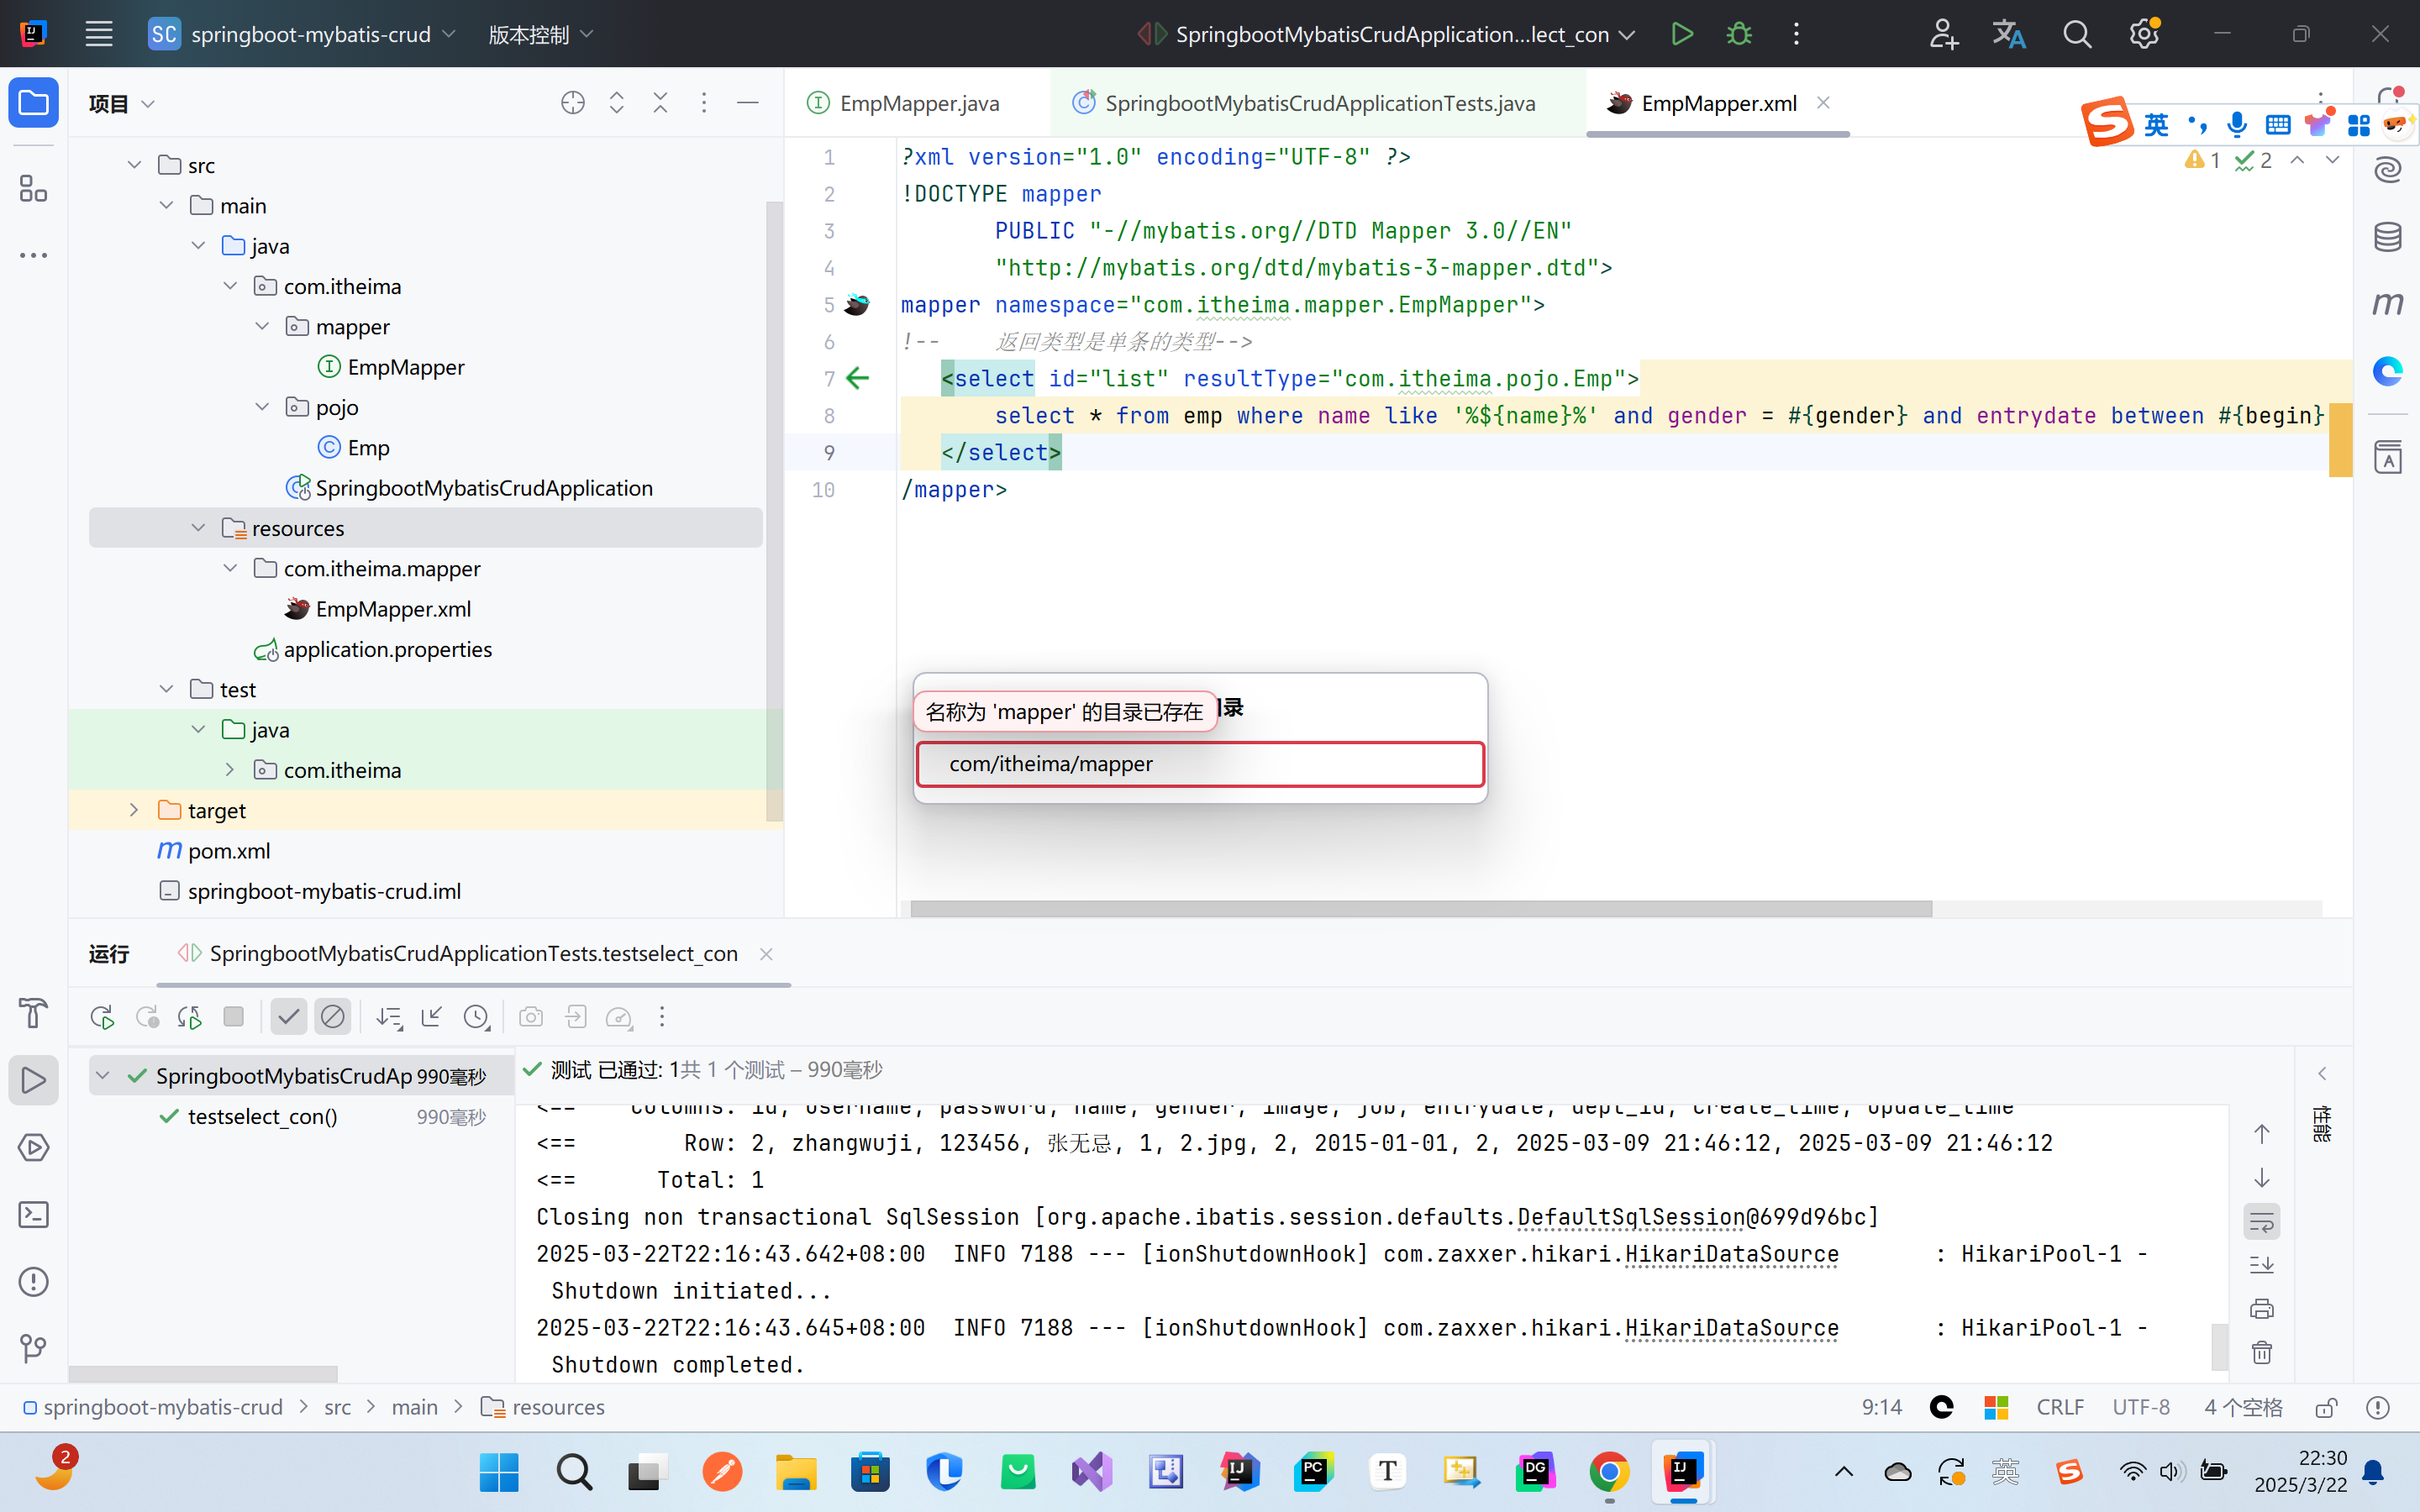
Task: Click the Debug bug icon
Action: coord(1739,34)
